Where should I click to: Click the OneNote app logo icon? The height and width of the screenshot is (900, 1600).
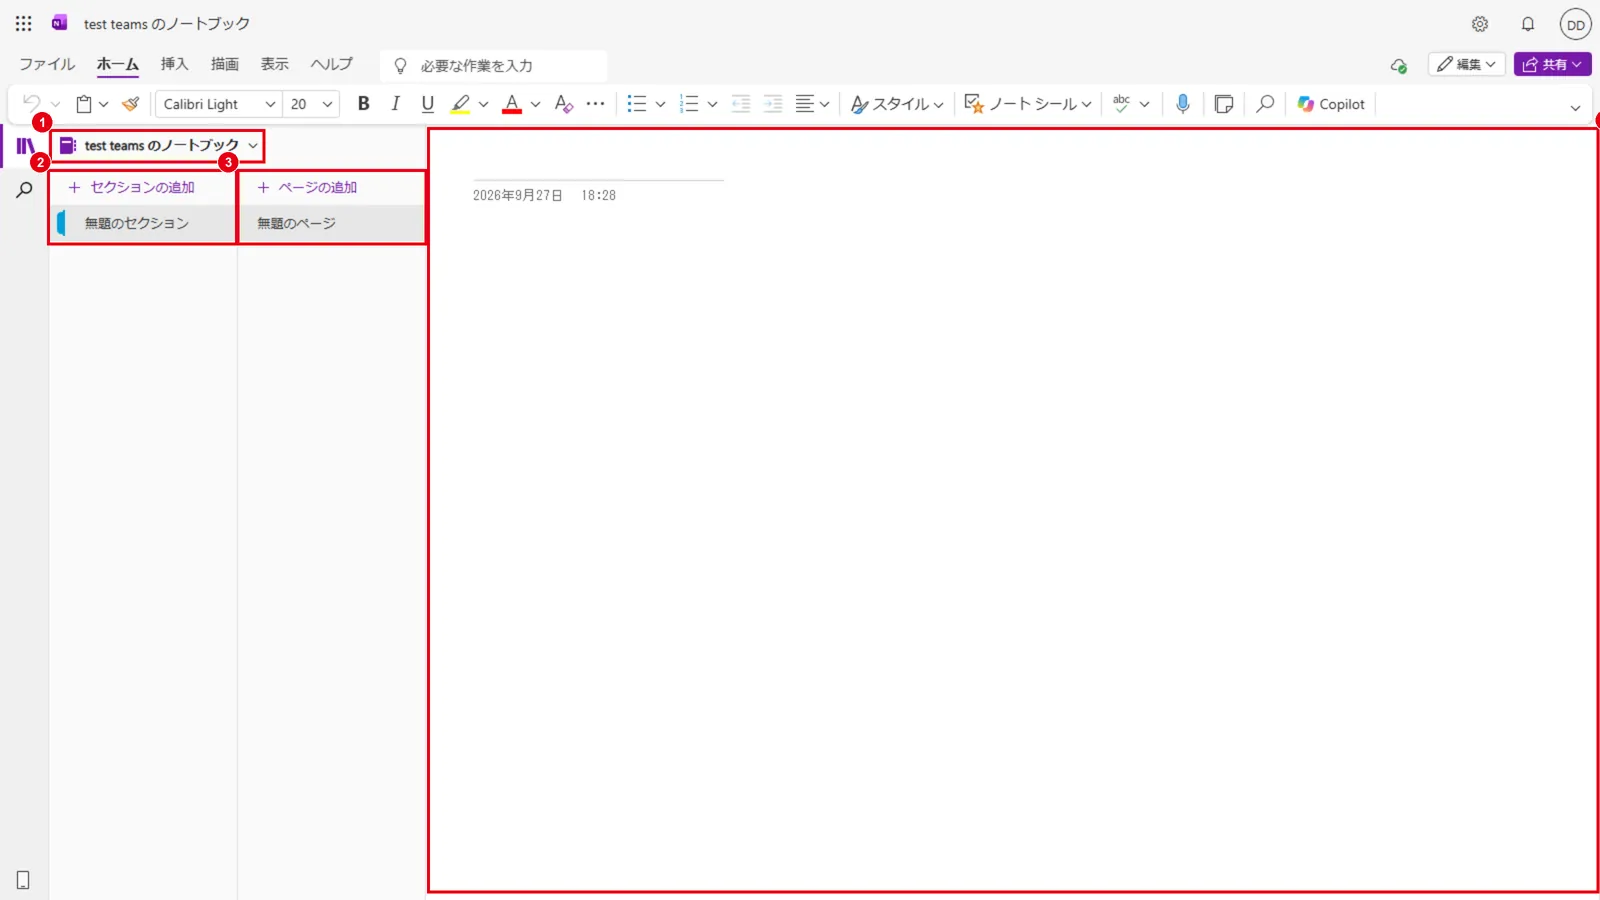click(x=60, y=23)
